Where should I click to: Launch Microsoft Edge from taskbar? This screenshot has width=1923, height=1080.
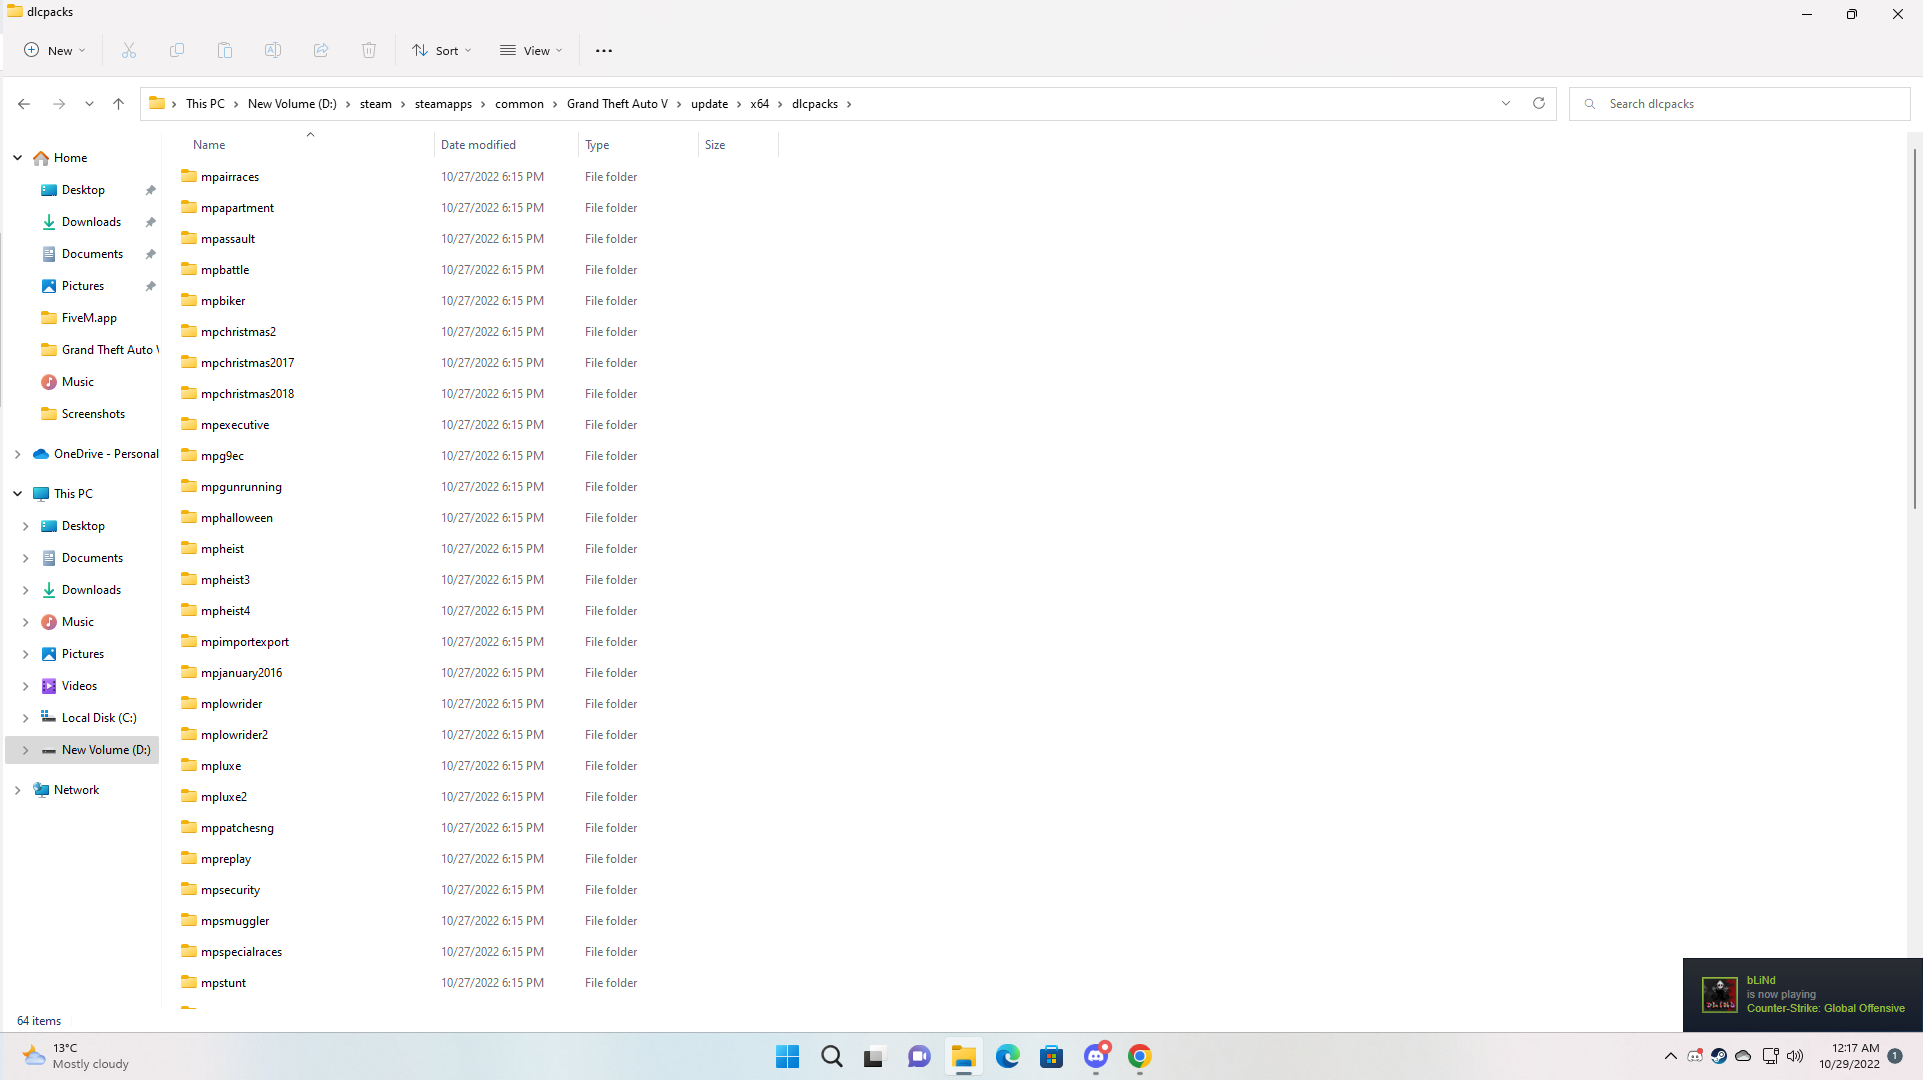(1007, 1056)
